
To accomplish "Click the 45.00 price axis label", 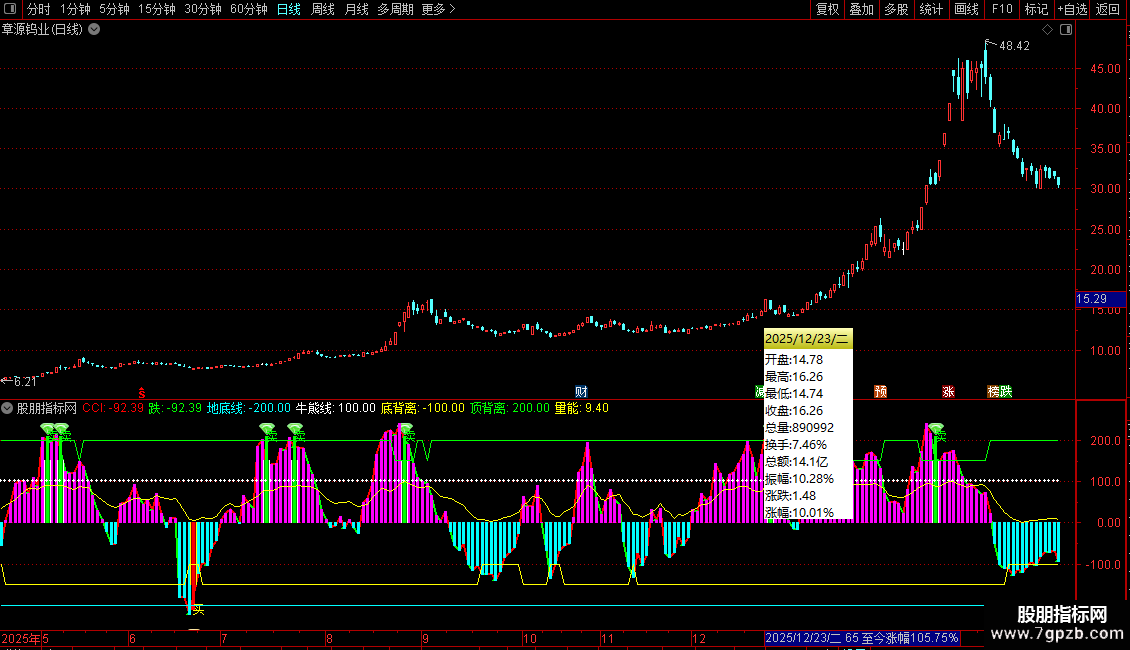I will [x=1105, y=68].
